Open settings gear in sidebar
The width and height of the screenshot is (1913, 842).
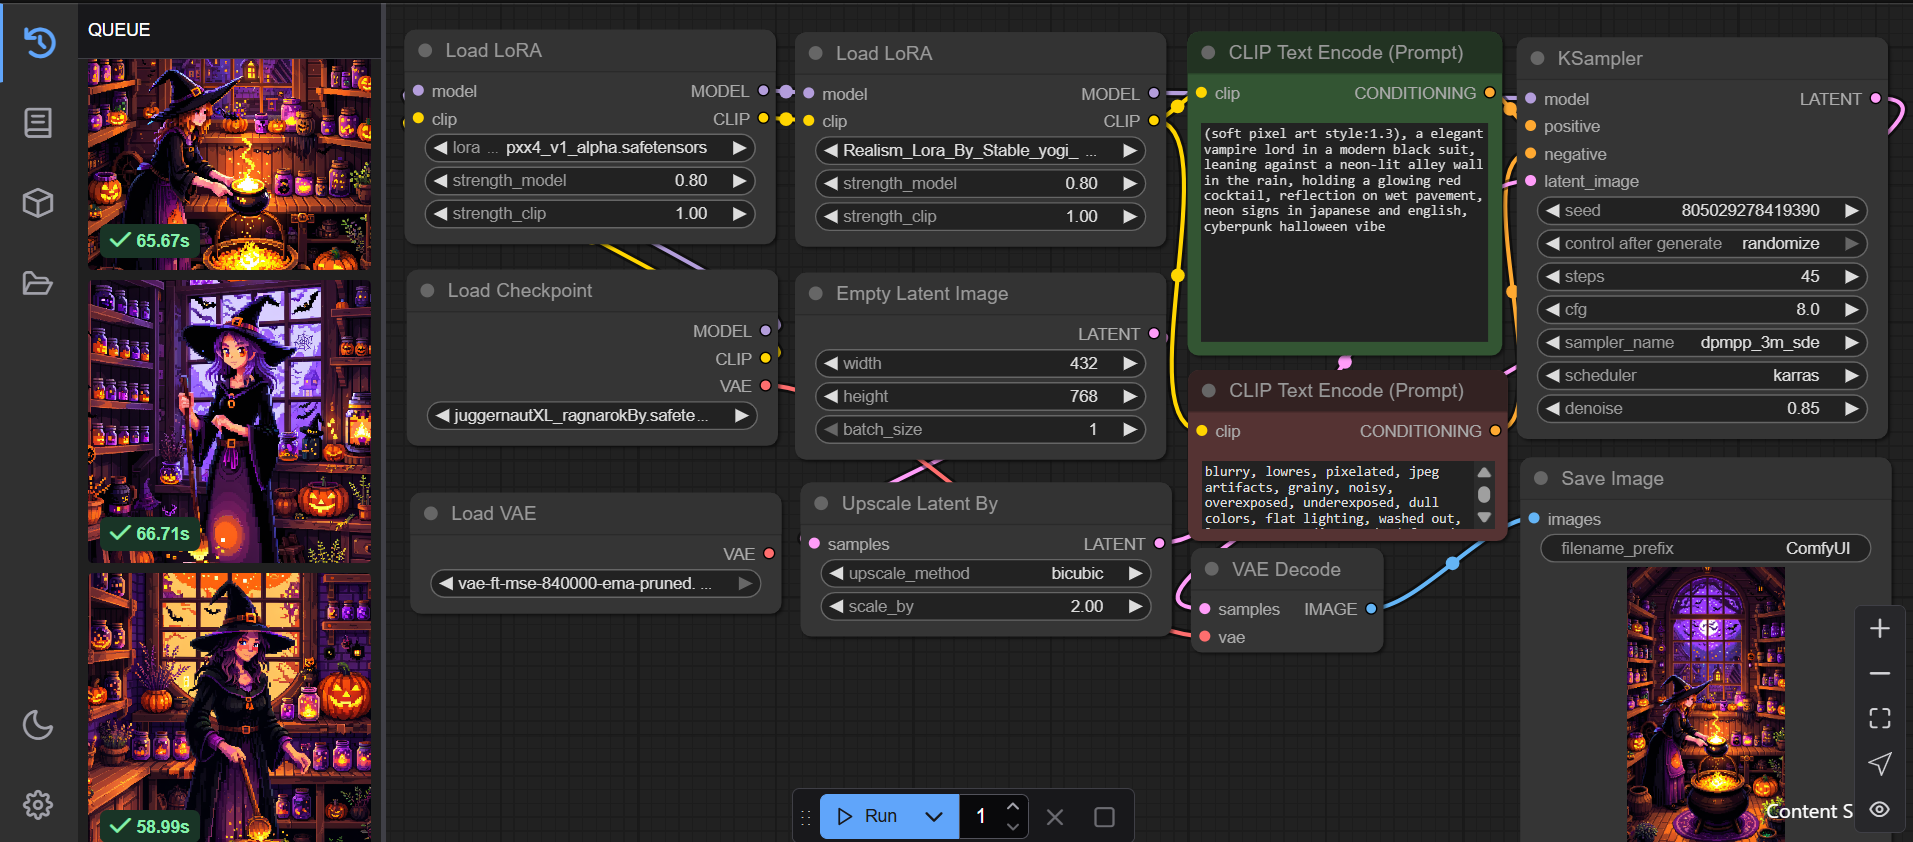(x=38, y=805)
